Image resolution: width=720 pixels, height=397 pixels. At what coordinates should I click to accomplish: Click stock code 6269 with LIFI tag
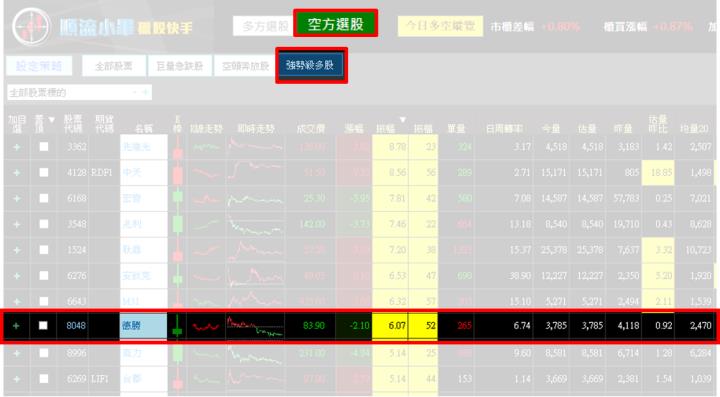pyautogui.click(x=76, y=379)
